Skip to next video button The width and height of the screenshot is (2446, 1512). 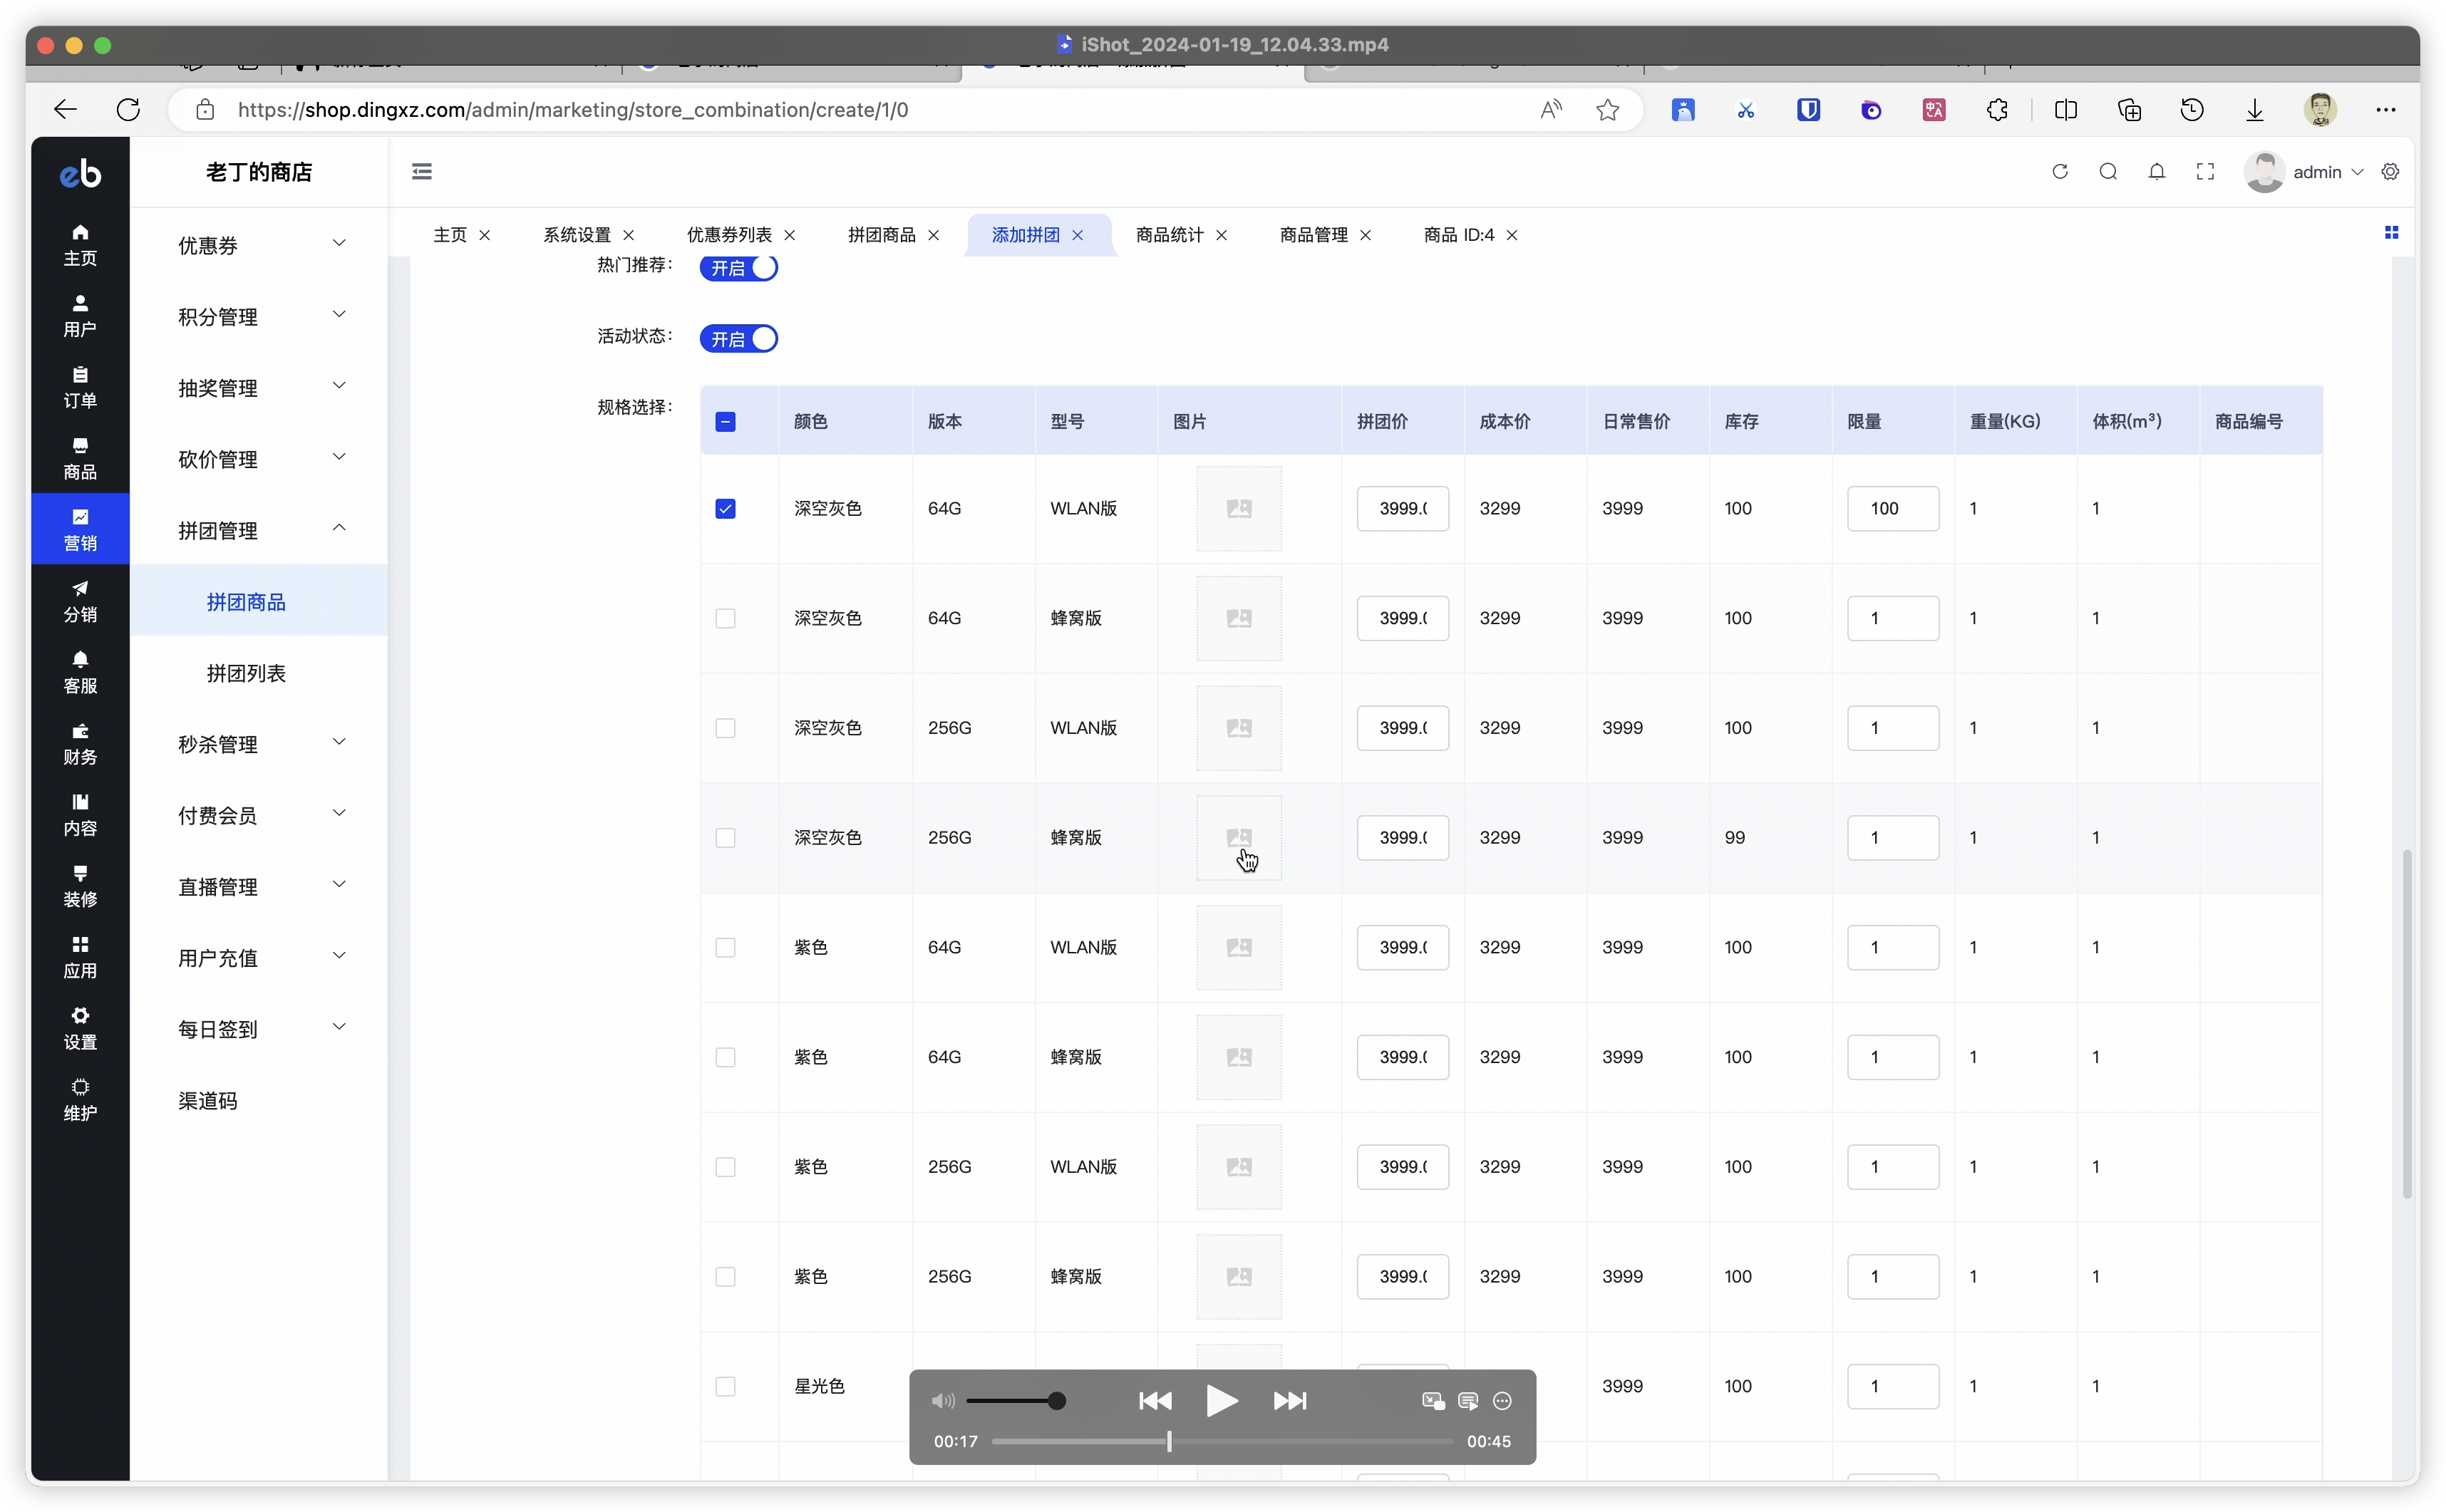point(1289,1400)
